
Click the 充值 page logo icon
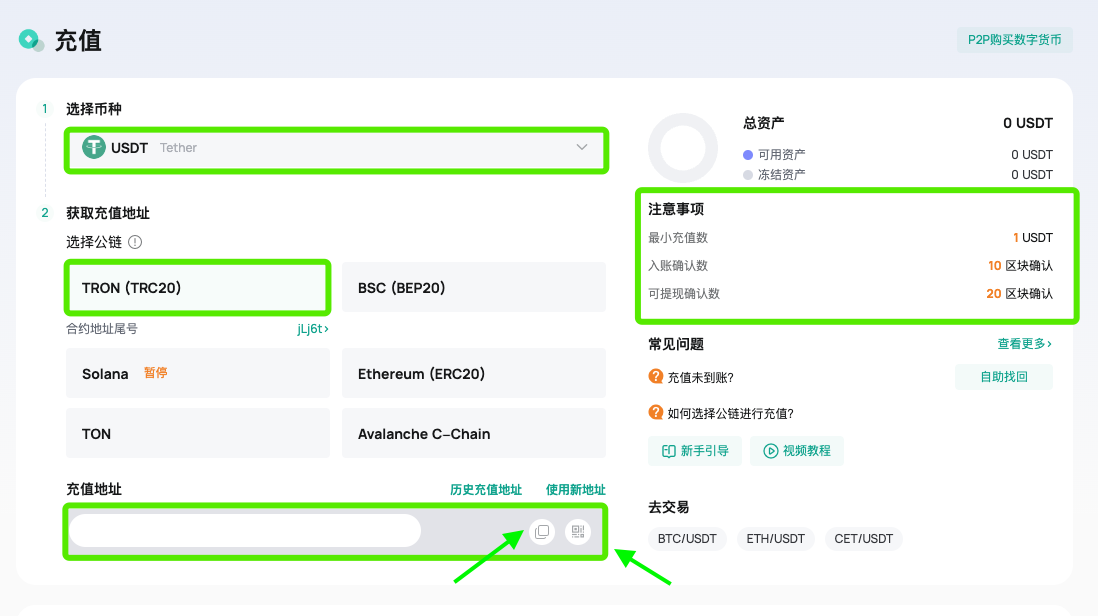coord(32,41)
